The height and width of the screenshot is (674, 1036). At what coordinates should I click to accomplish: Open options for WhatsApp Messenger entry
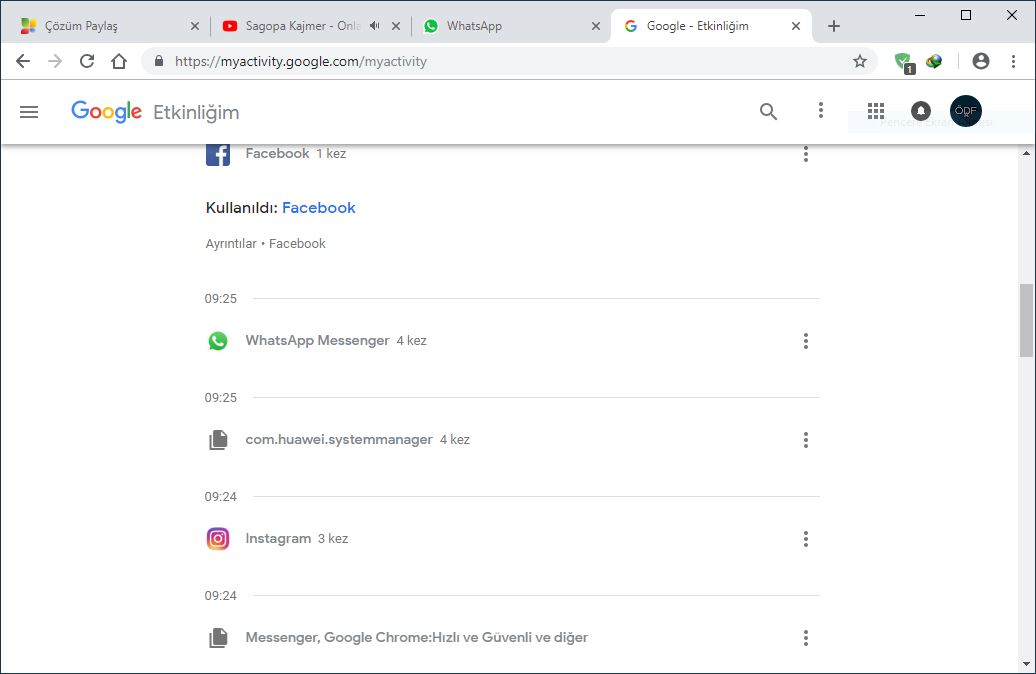pos(805,341)
